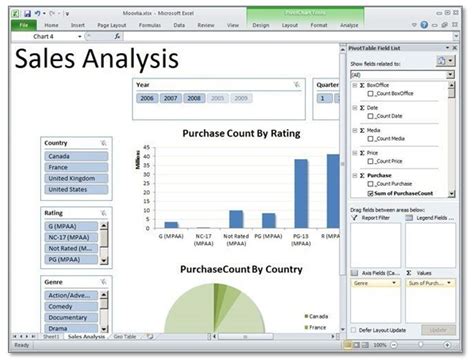Screen dimensions: 474x362
Task: Select Comedy in the Genre slicer
Action: click(71, 306)
